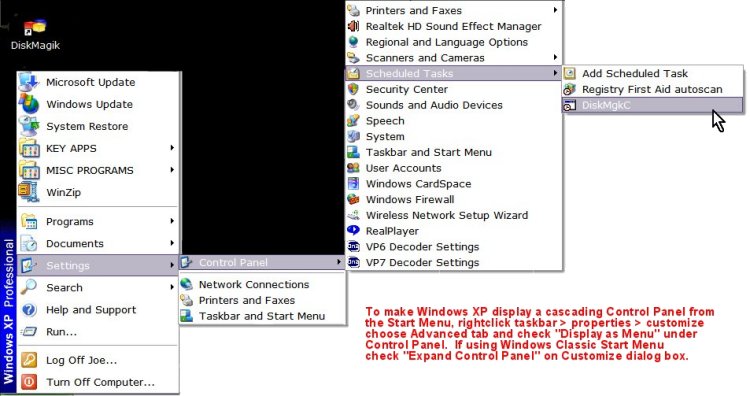Click the Windows Firewall icon
Viewport: 750px width, 396px height.
pos(353,199)
